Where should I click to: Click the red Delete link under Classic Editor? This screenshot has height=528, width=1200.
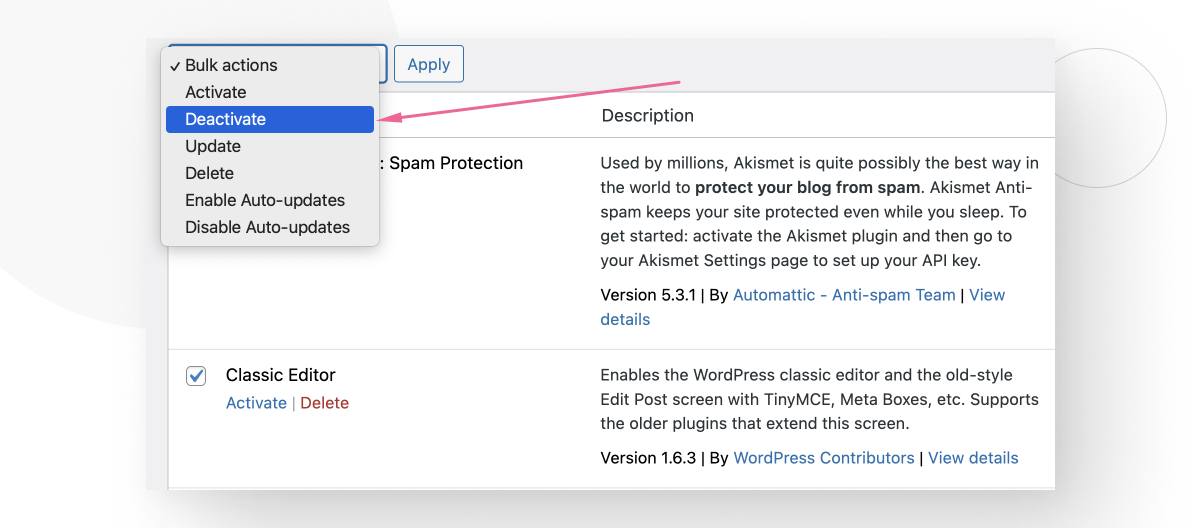pos(324,403)
